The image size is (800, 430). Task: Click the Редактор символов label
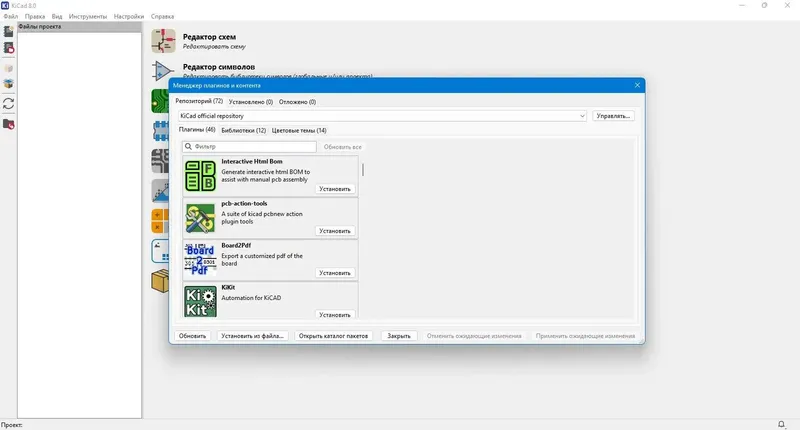pos(219,67)
